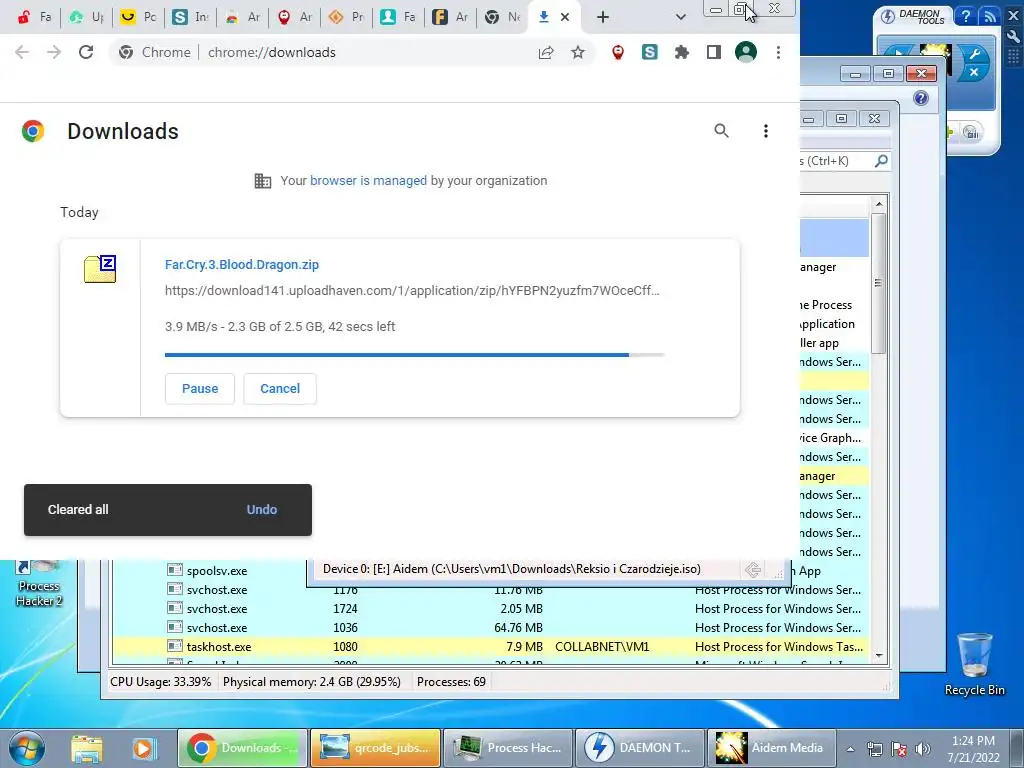
Task: Bookmark this tab with the star icon
Action: pyautogui.click(x=578, y=52)
